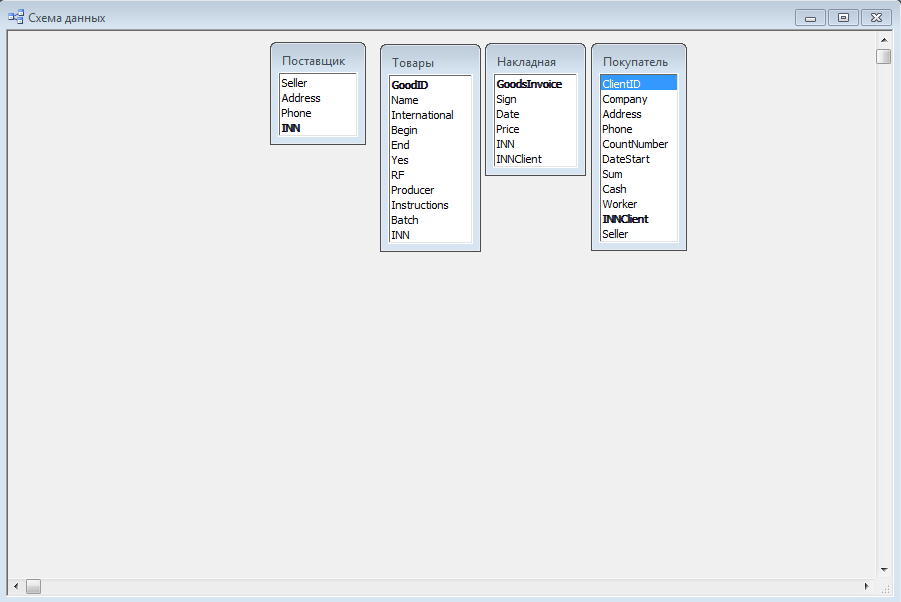Select CountNumber field in Покупатель
Screen dimensions: 901x602
click(x=639, y=144)
